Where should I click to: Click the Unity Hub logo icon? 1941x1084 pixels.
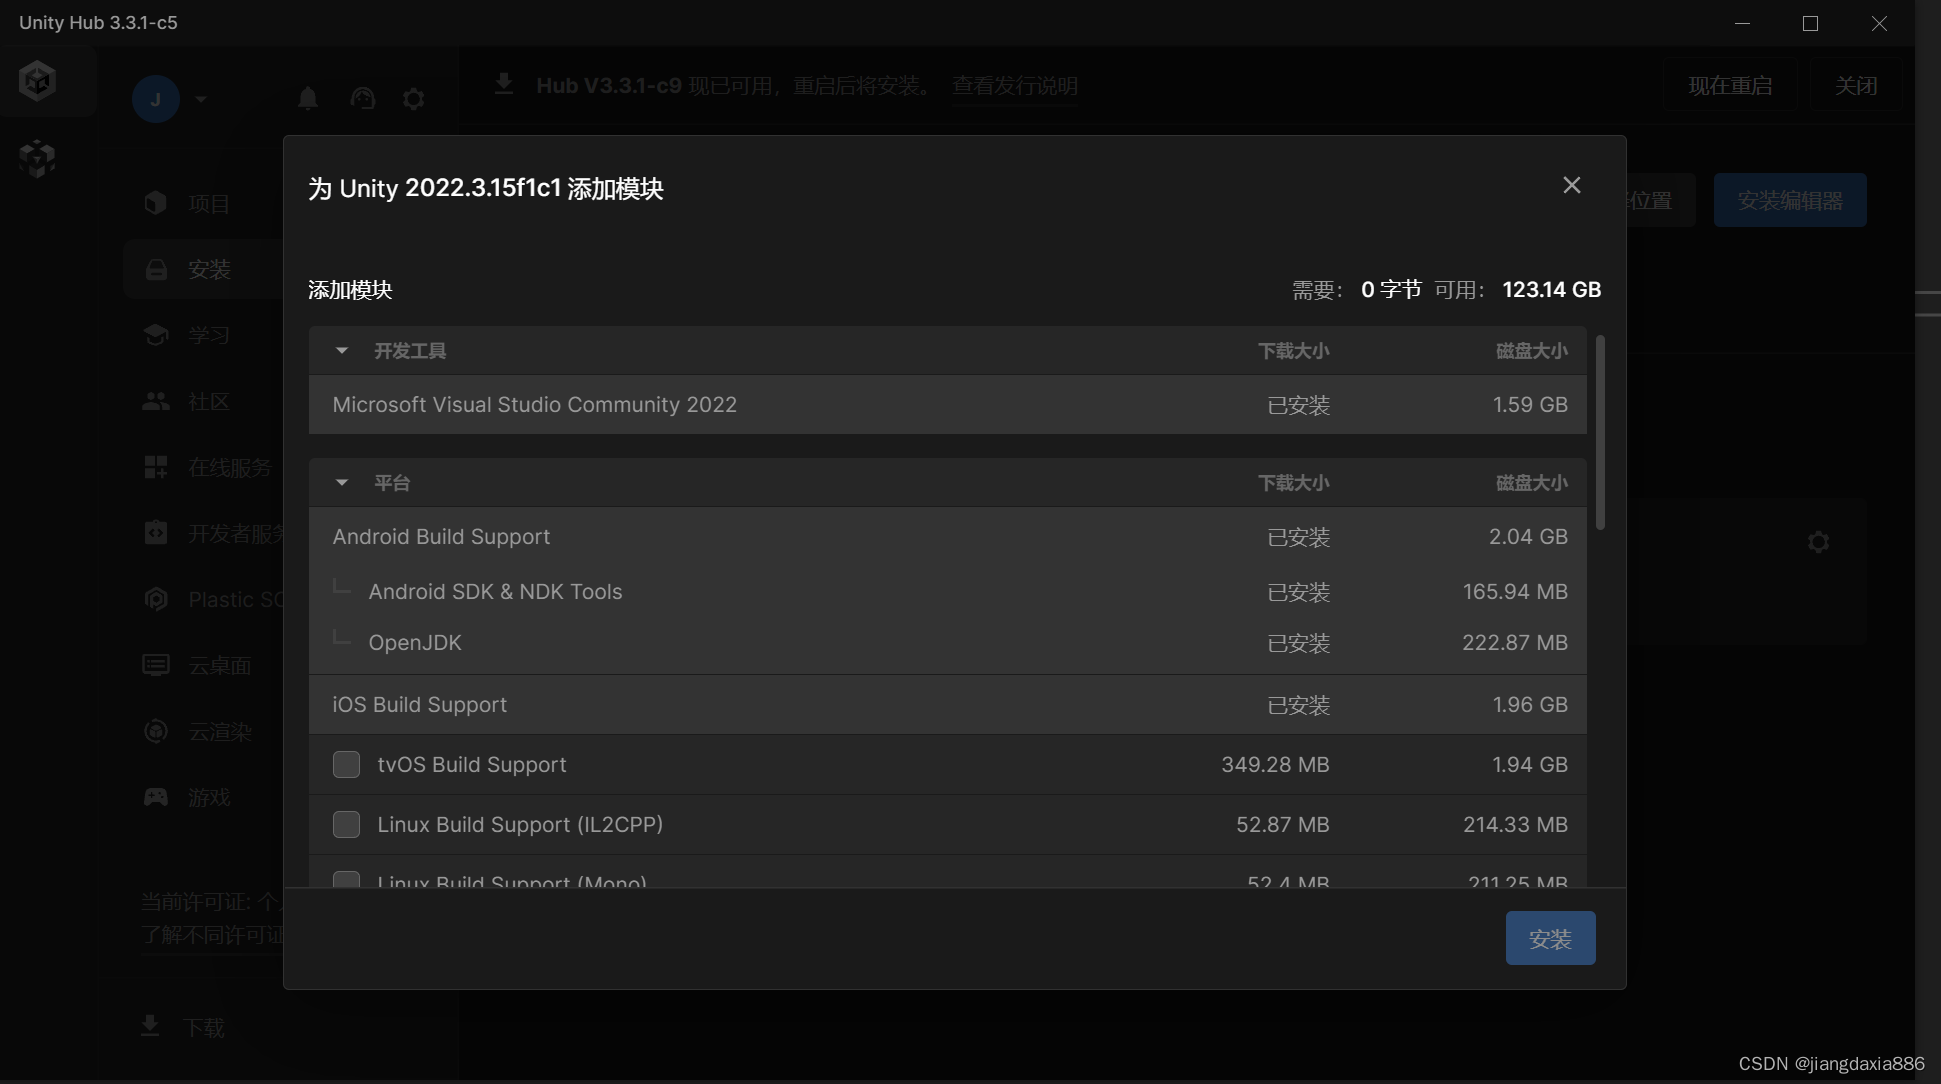pyautogui.click(x=37, y=81)
